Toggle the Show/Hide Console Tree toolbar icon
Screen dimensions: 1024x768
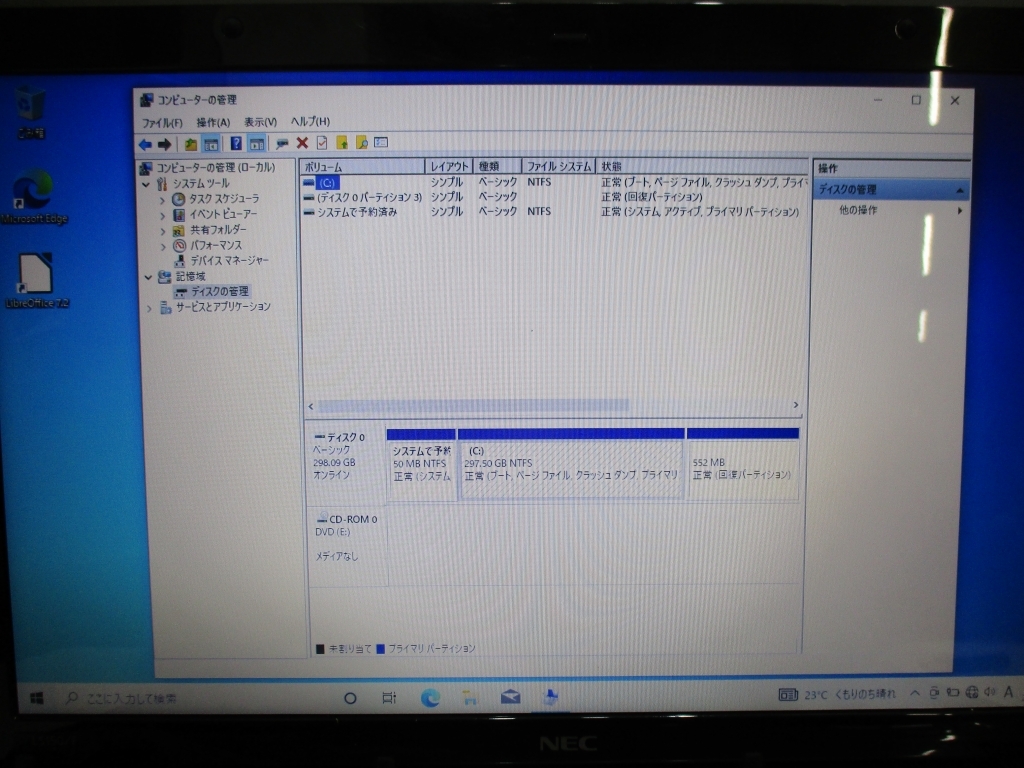pos(210,144)
